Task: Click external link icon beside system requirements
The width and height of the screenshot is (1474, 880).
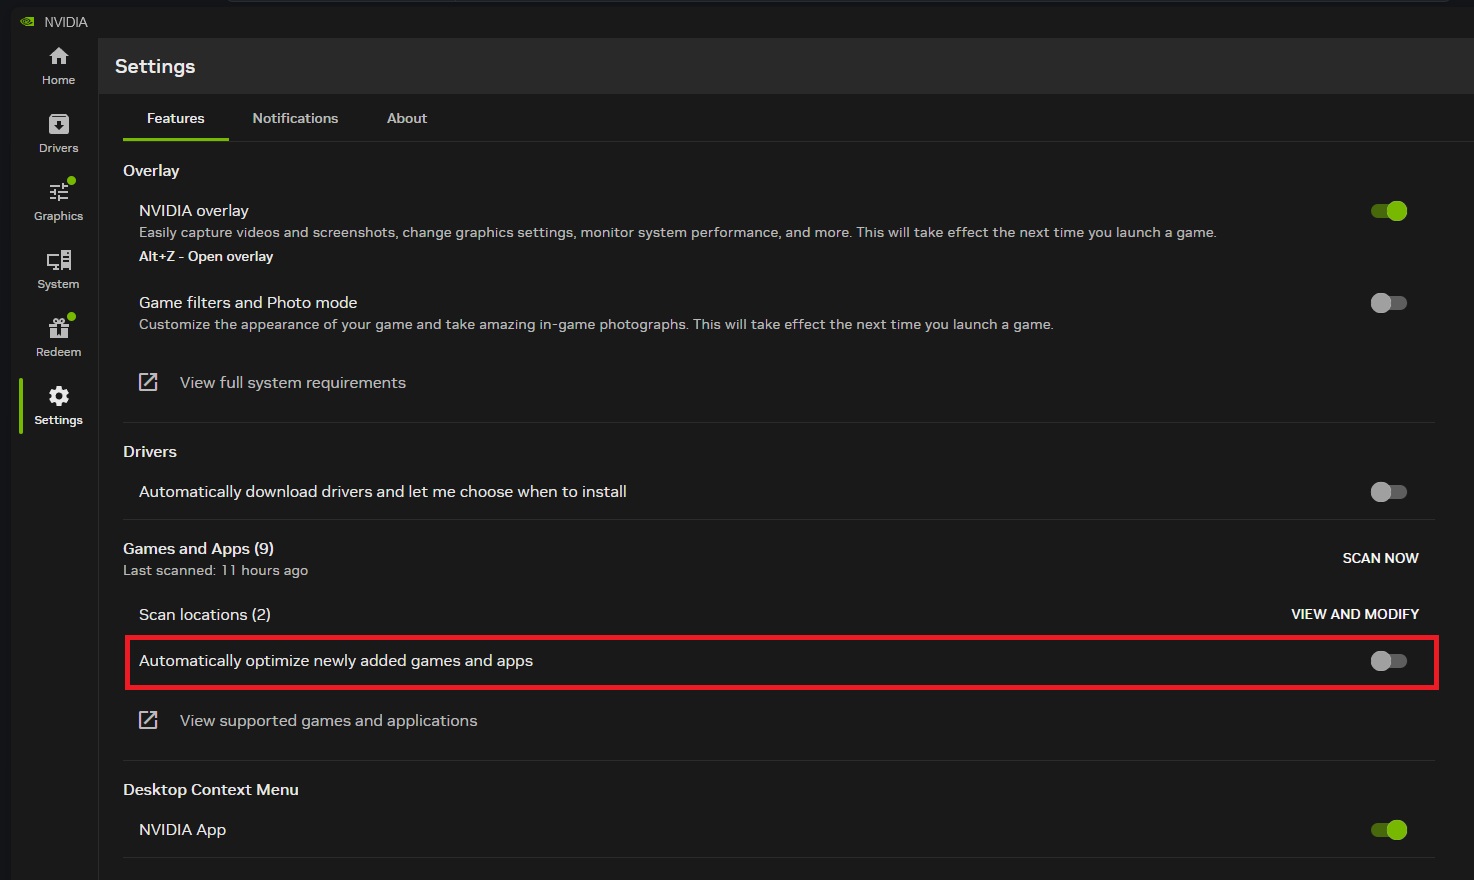Action: (148, 382)
